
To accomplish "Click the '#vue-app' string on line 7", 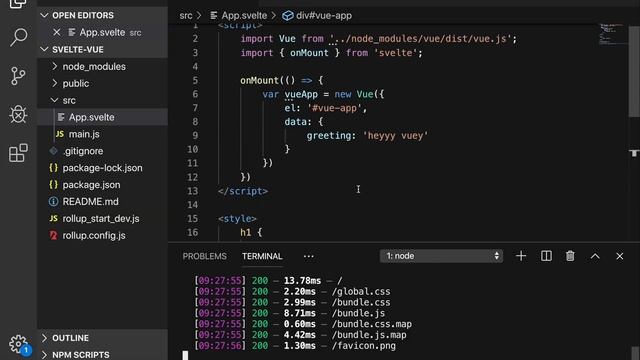I will coord(335,108).
